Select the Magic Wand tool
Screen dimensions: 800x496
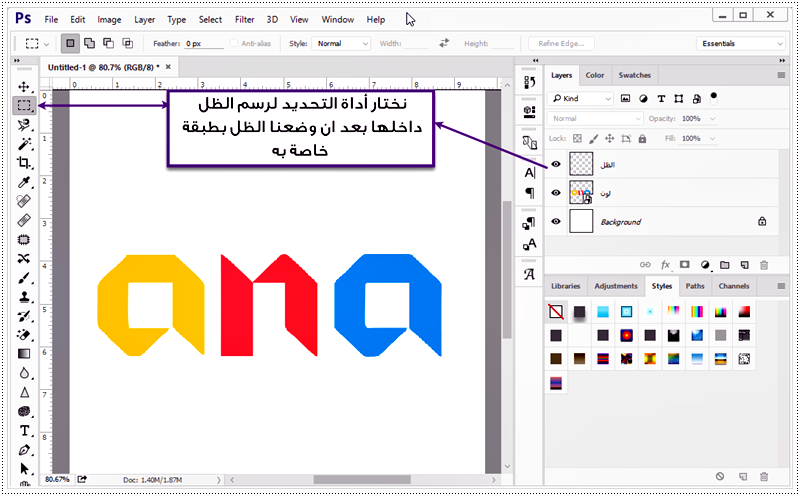click(23, 144)
